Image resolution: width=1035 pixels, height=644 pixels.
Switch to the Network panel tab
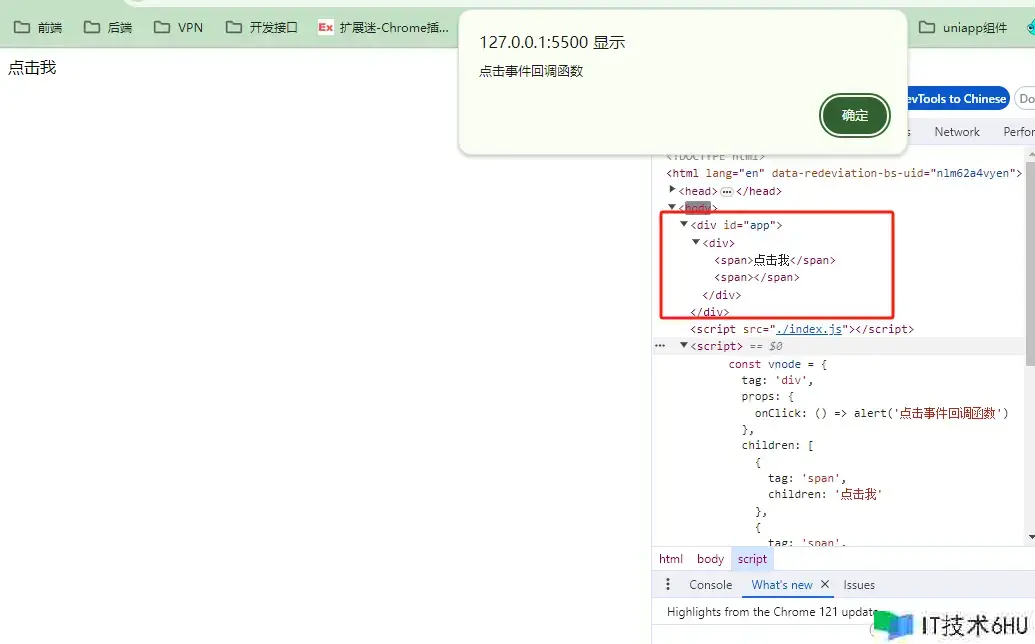point(956,132)
